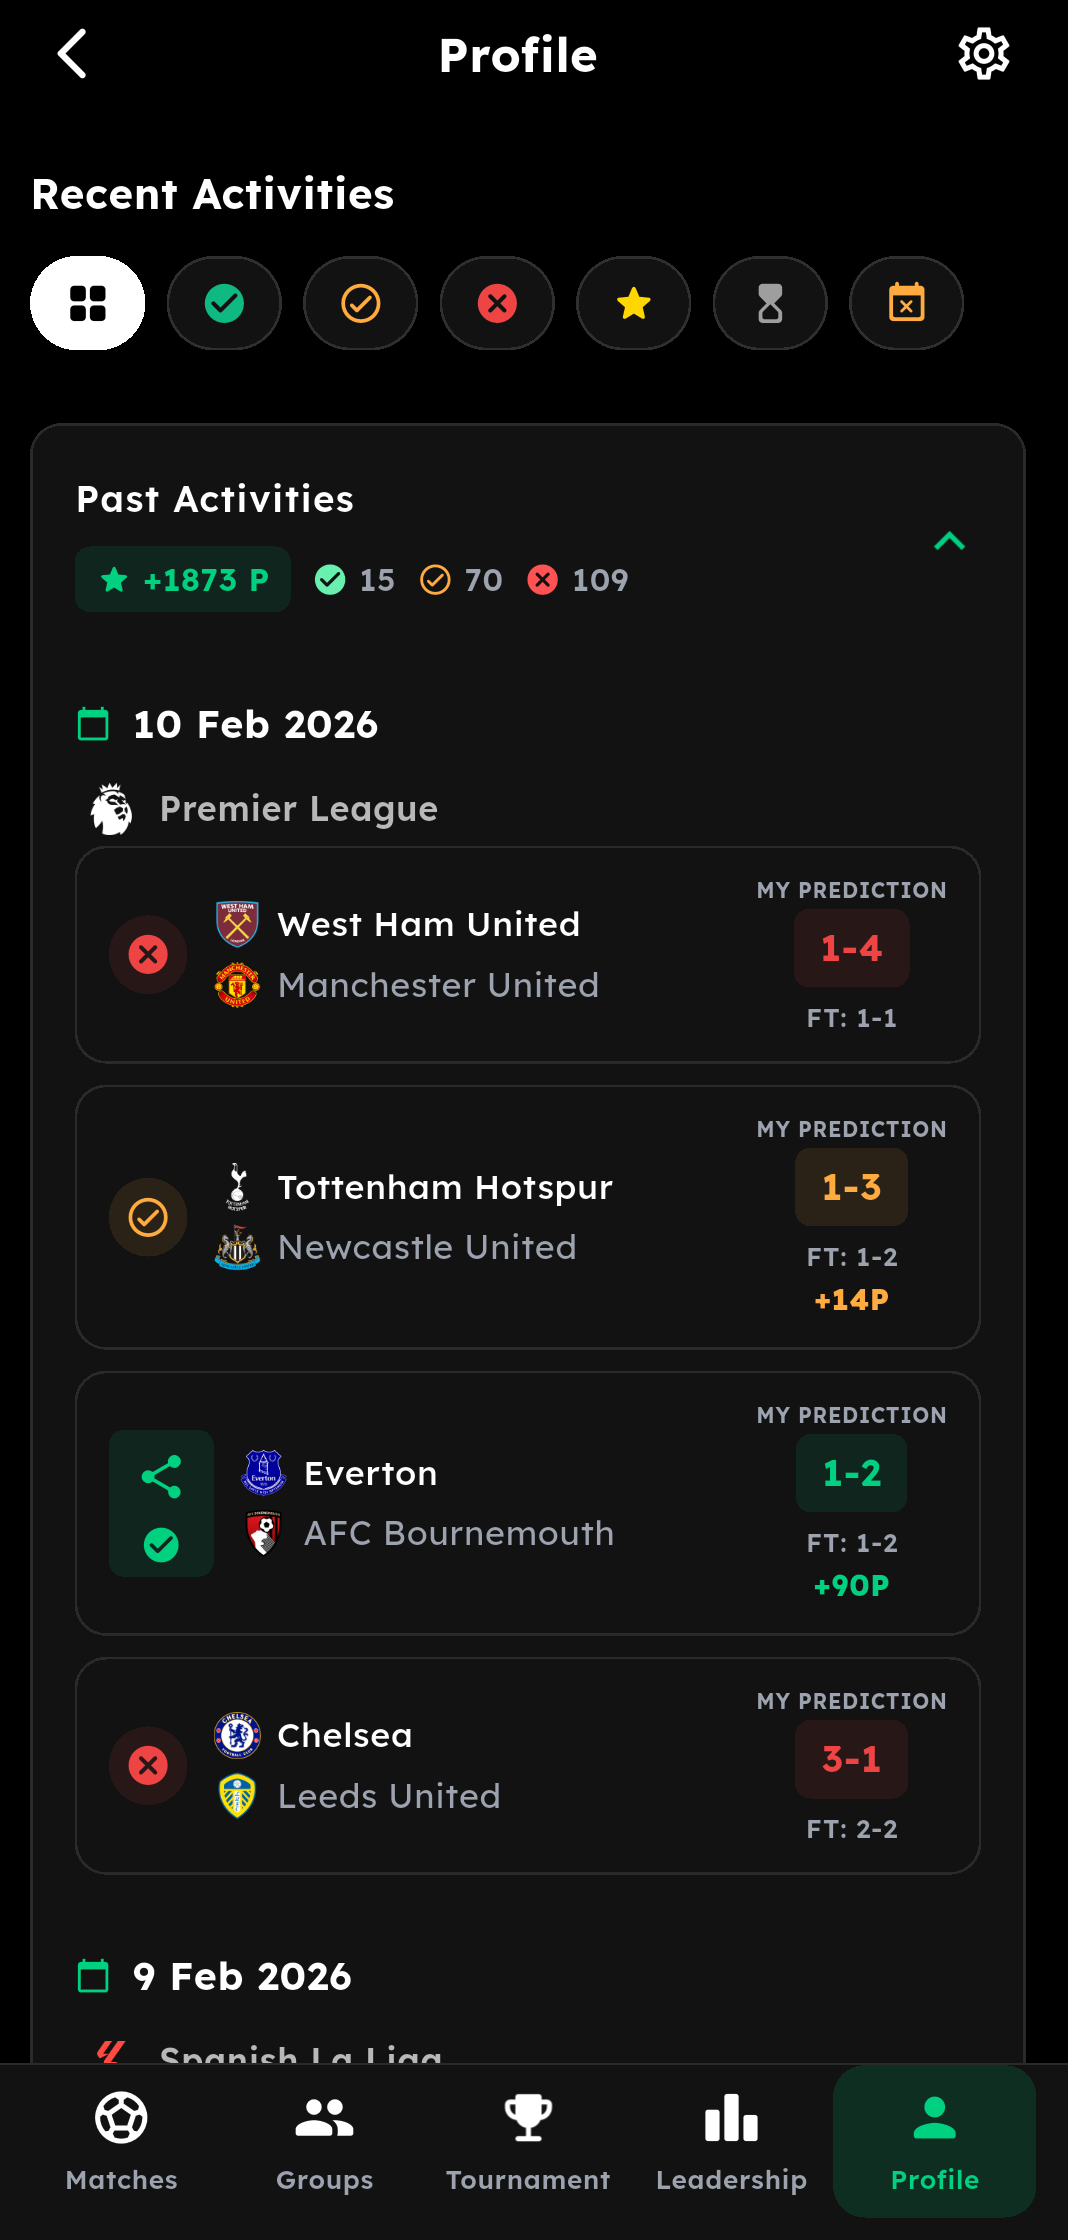The image size is (1068, 2240).
Task: Switch to the Matches tab
Action: click(x=121, y=2140)
